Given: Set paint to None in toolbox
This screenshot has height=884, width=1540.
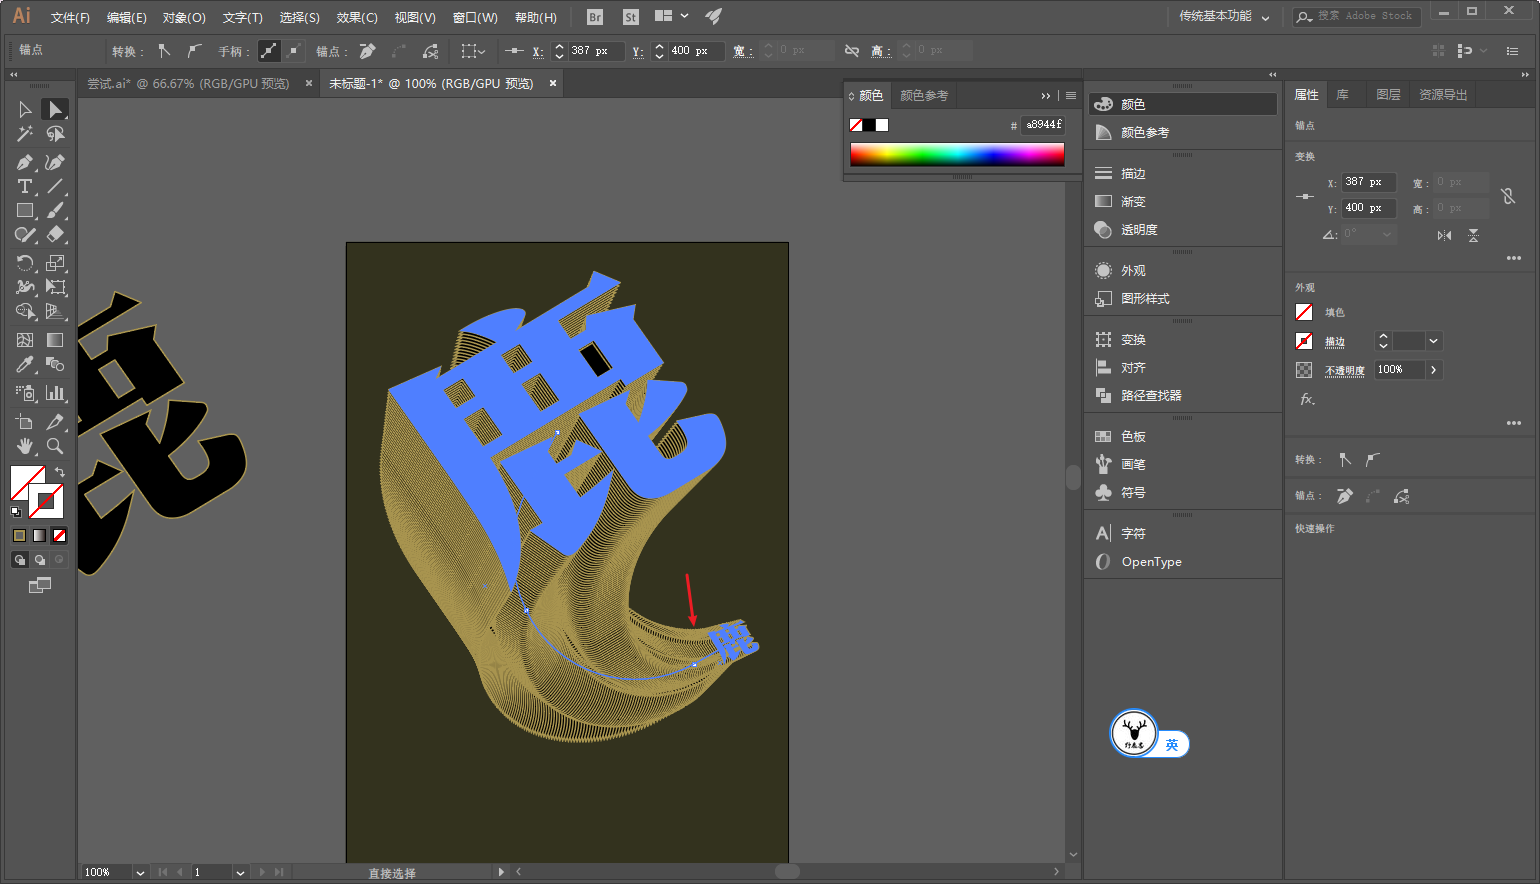Looking at the screenshot, I should pyautogui.click(x=59, y=536).
